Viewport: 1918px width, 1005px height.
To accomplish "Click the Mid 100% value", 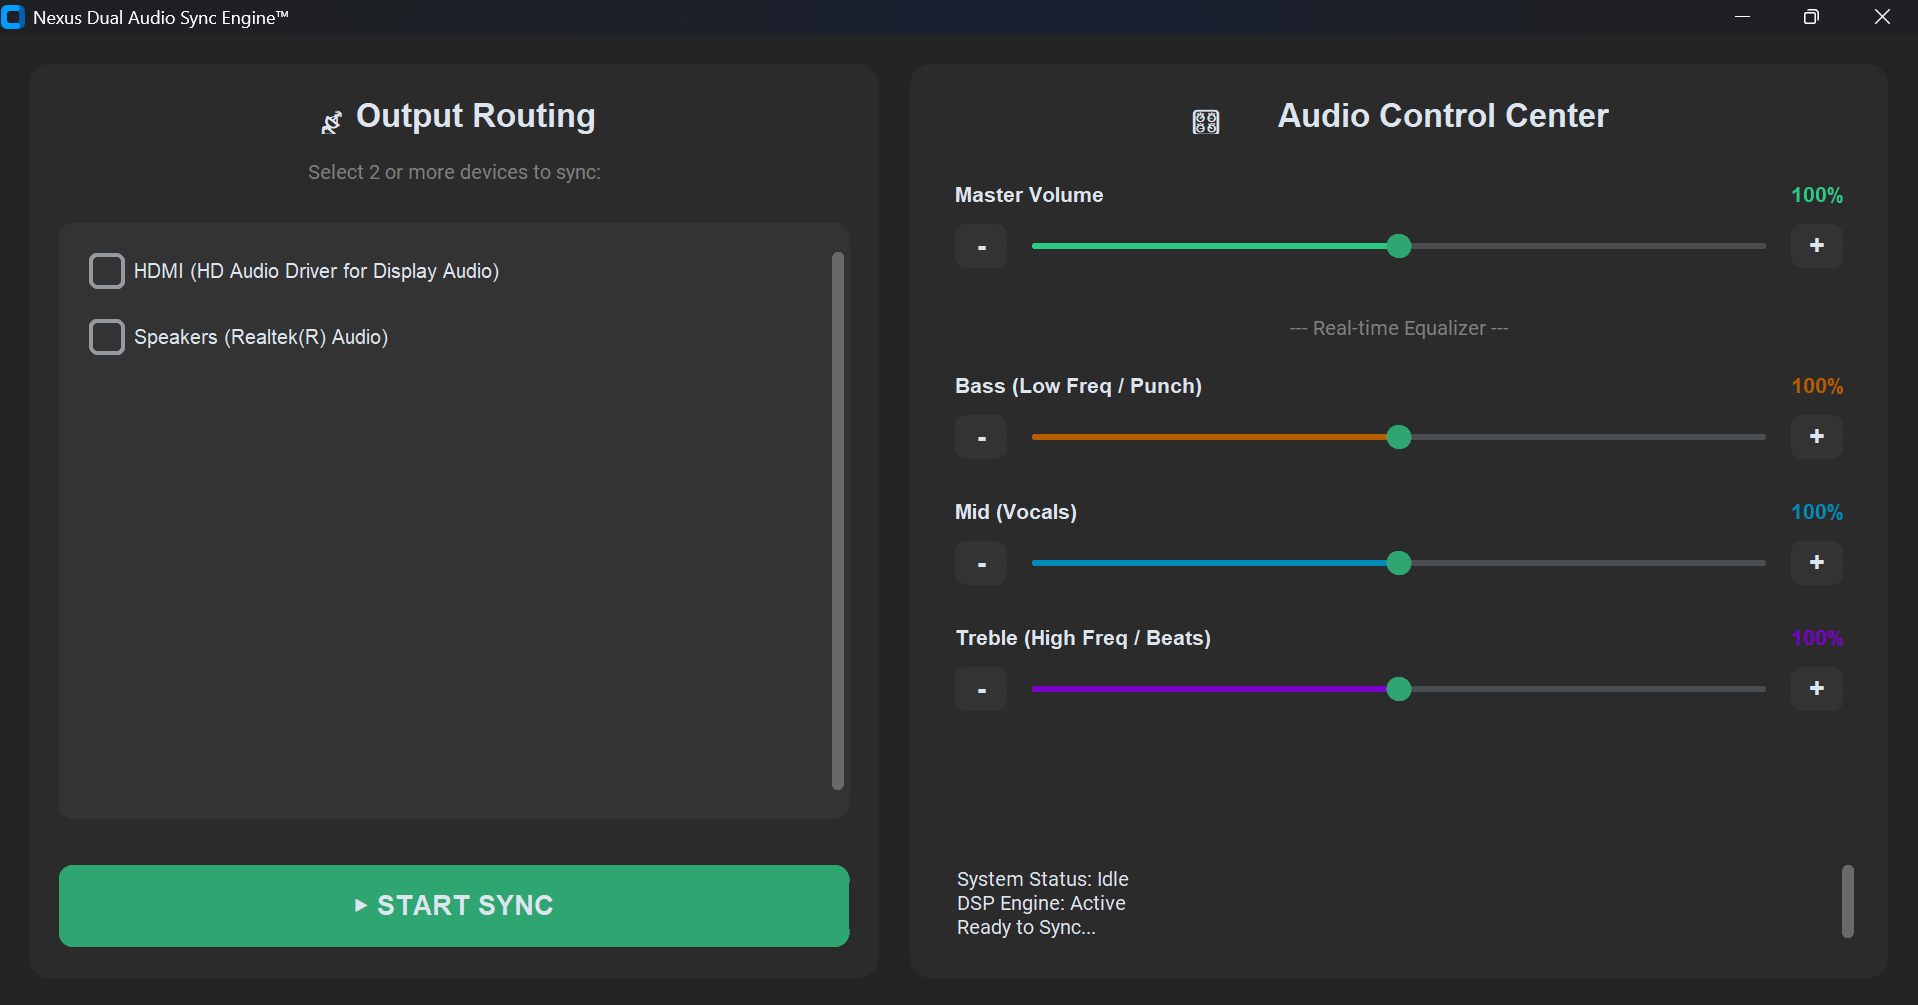I will pyautogui.click(x=1817, y=512).
